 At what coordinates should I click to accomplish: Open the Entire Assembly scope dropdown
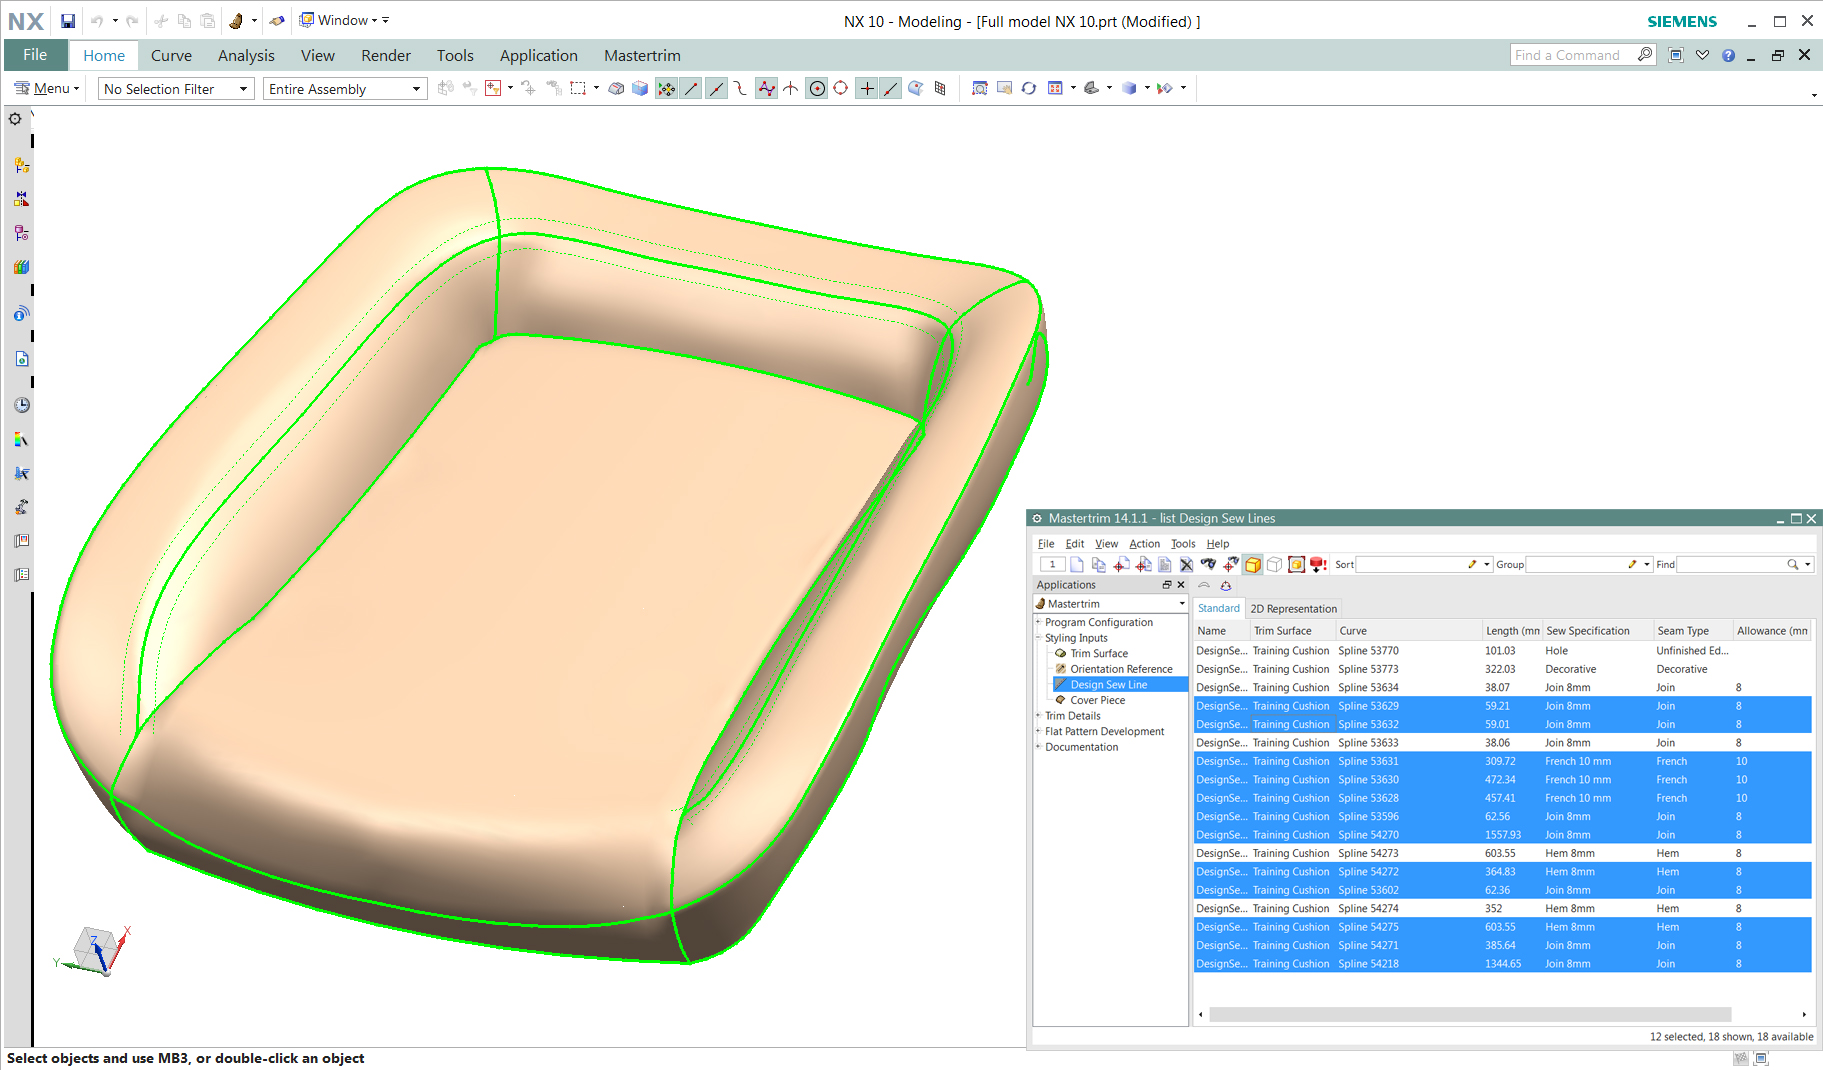click(x=417, y=88)
